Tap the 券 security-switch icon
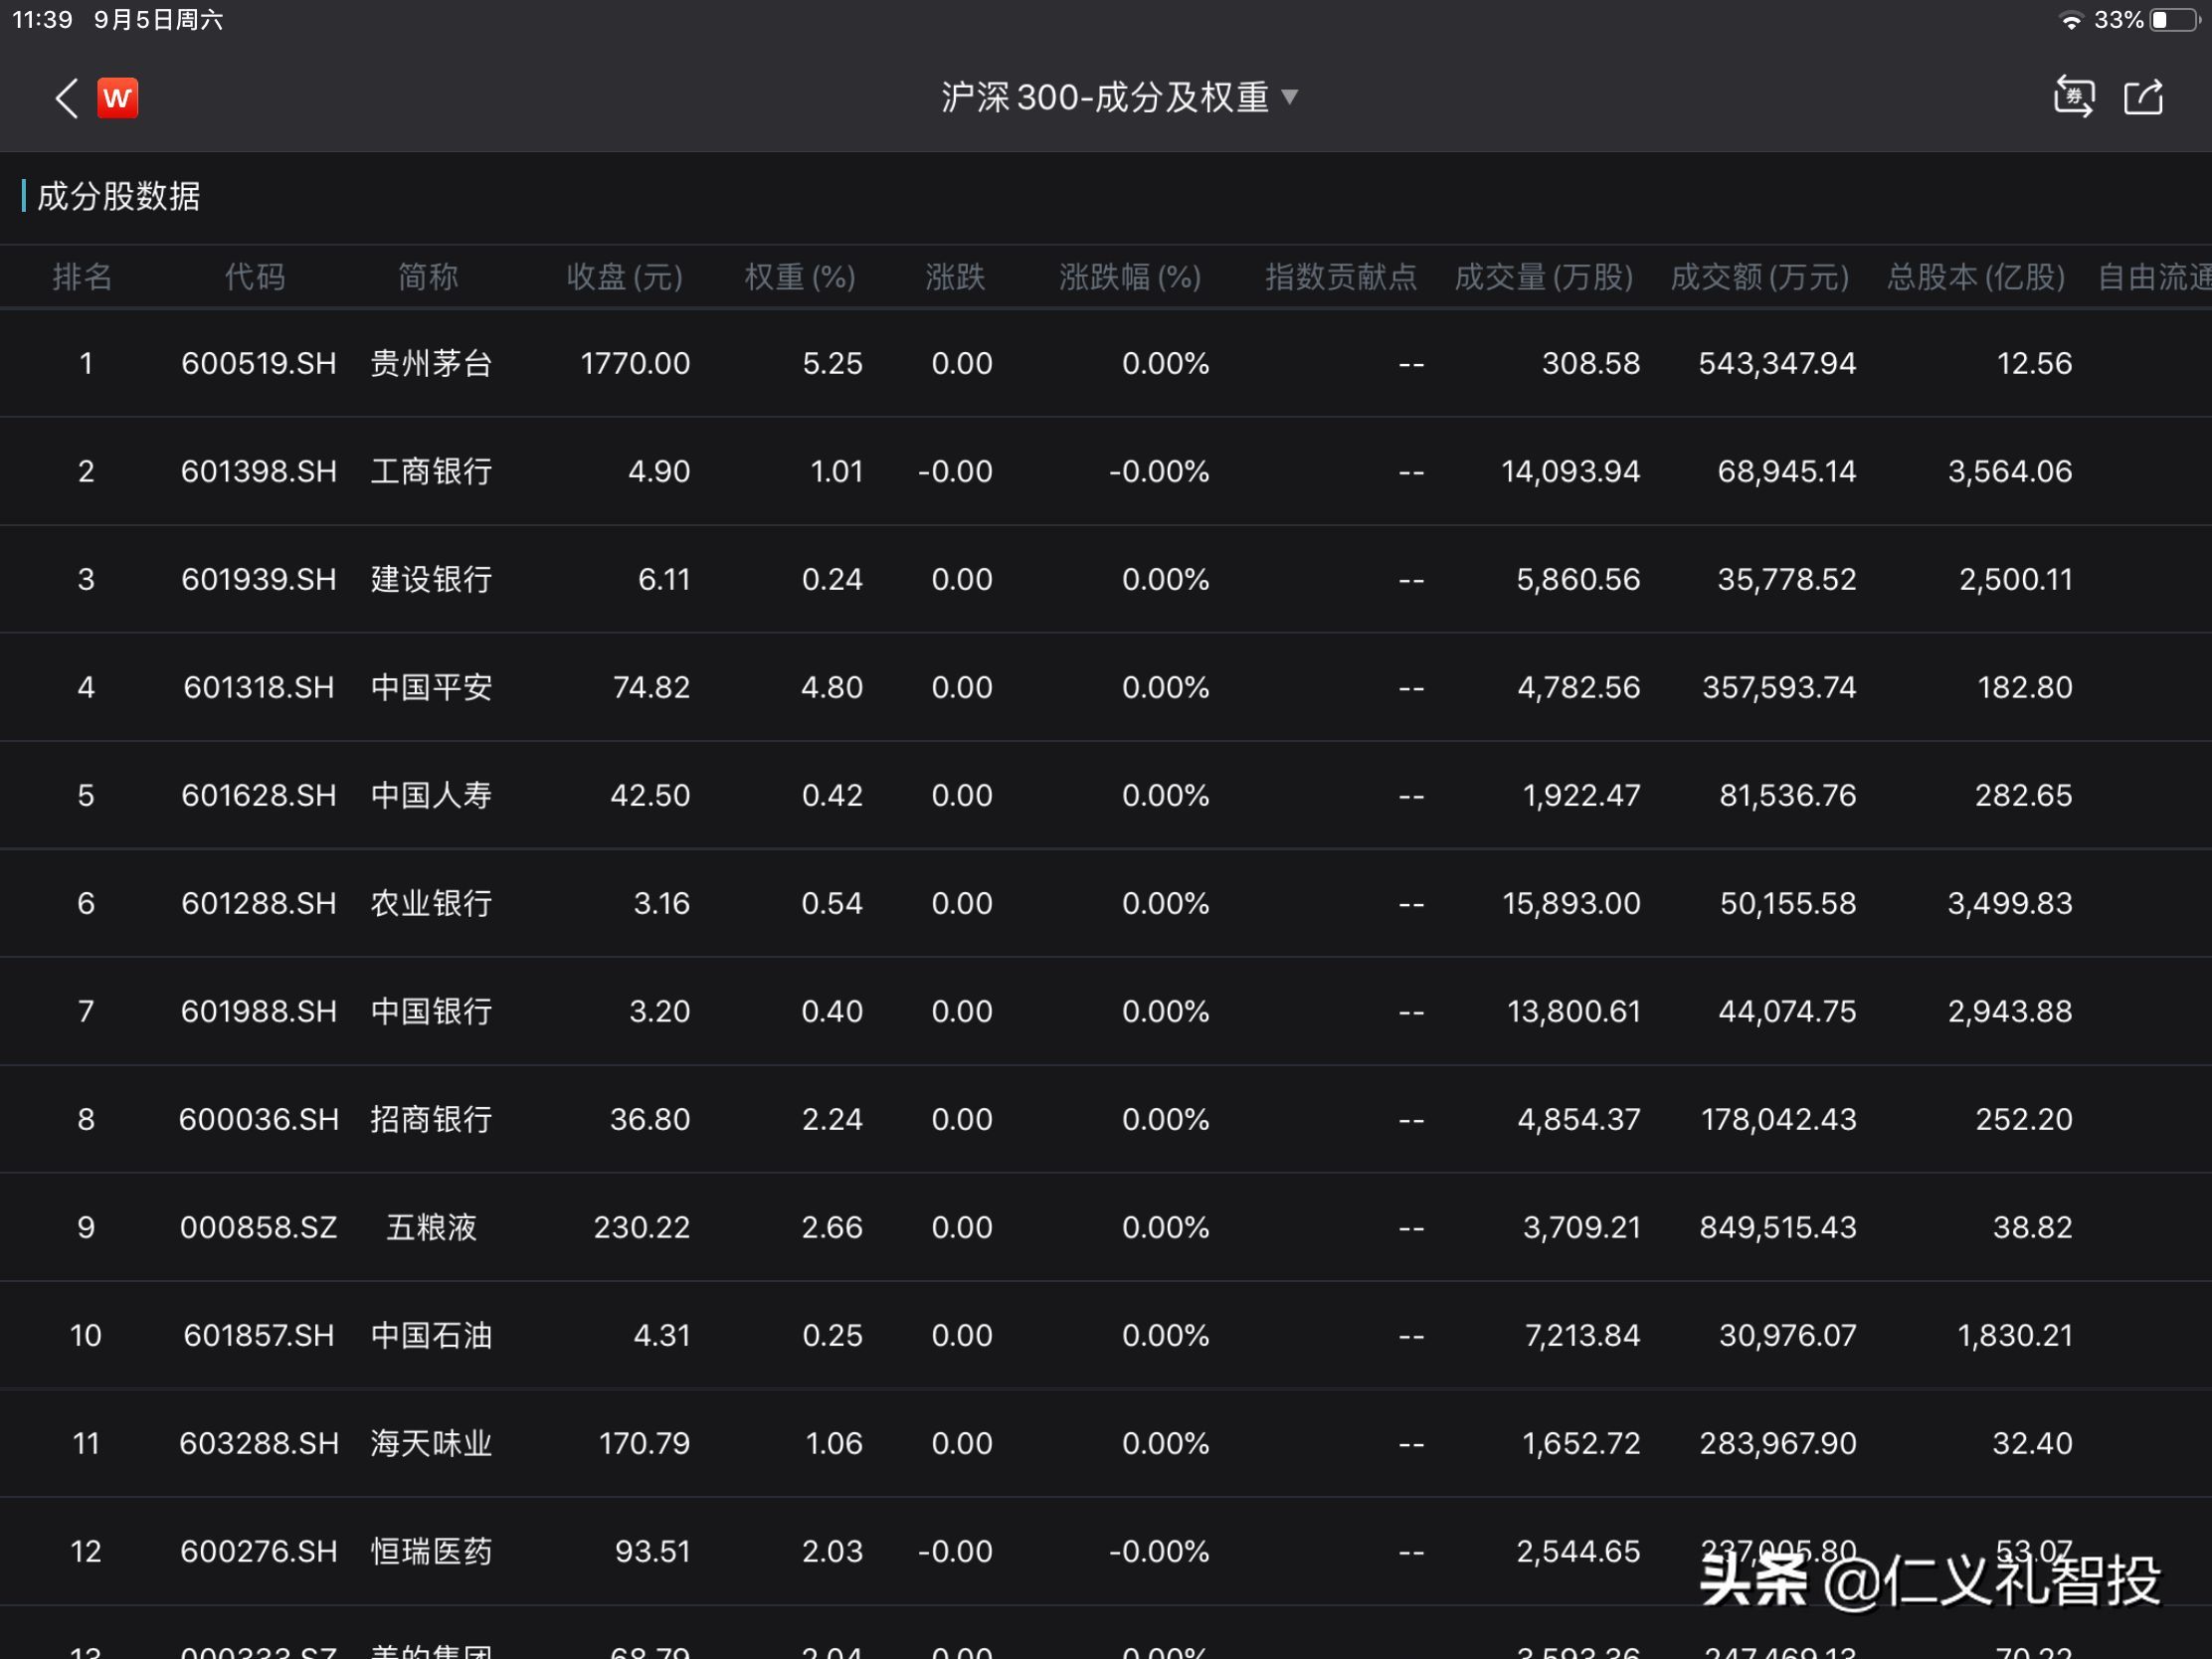This screenshot has height=1659, width=2212. pos(2073,97)
